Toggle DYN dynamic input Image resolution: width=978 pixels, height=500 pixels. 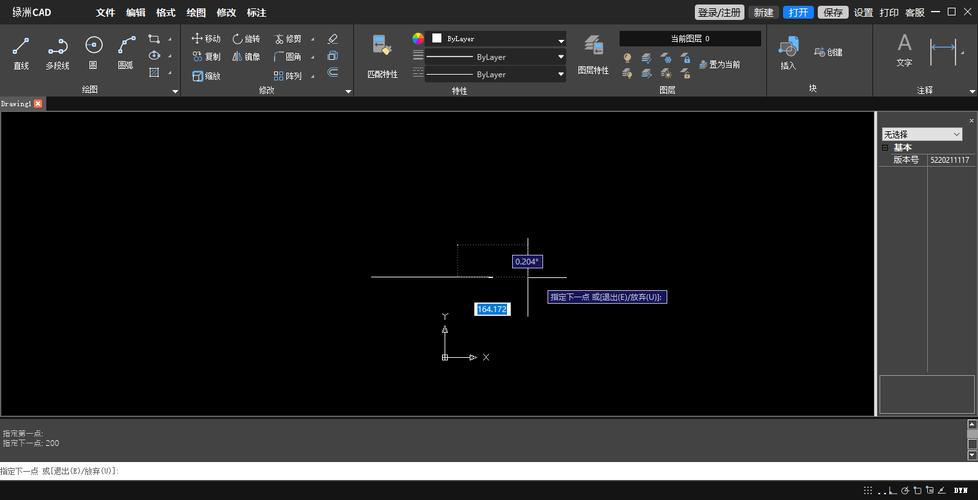(x=961, y=491)
